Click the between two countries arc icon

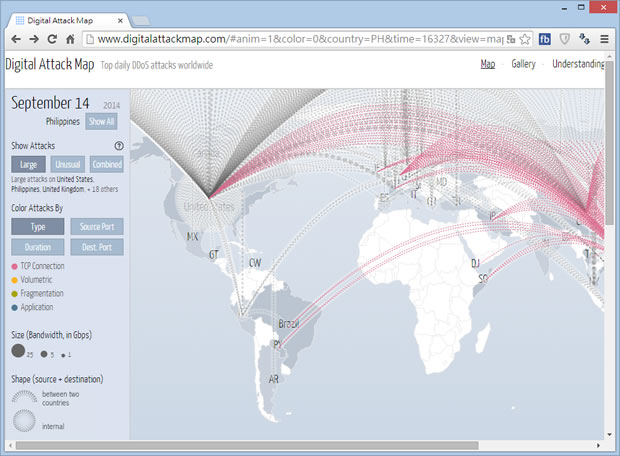[24, 397]
